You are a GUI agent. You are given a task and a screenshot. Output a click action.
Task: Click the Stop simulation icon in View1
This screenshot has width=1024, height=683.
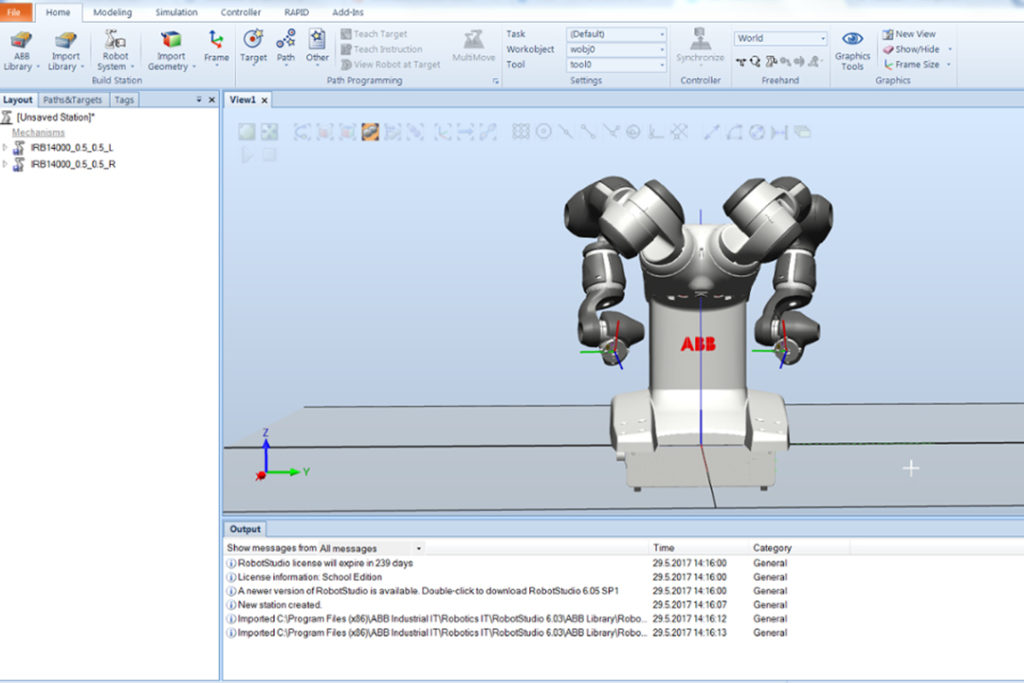pyautogui.click(x=269, y=155)
